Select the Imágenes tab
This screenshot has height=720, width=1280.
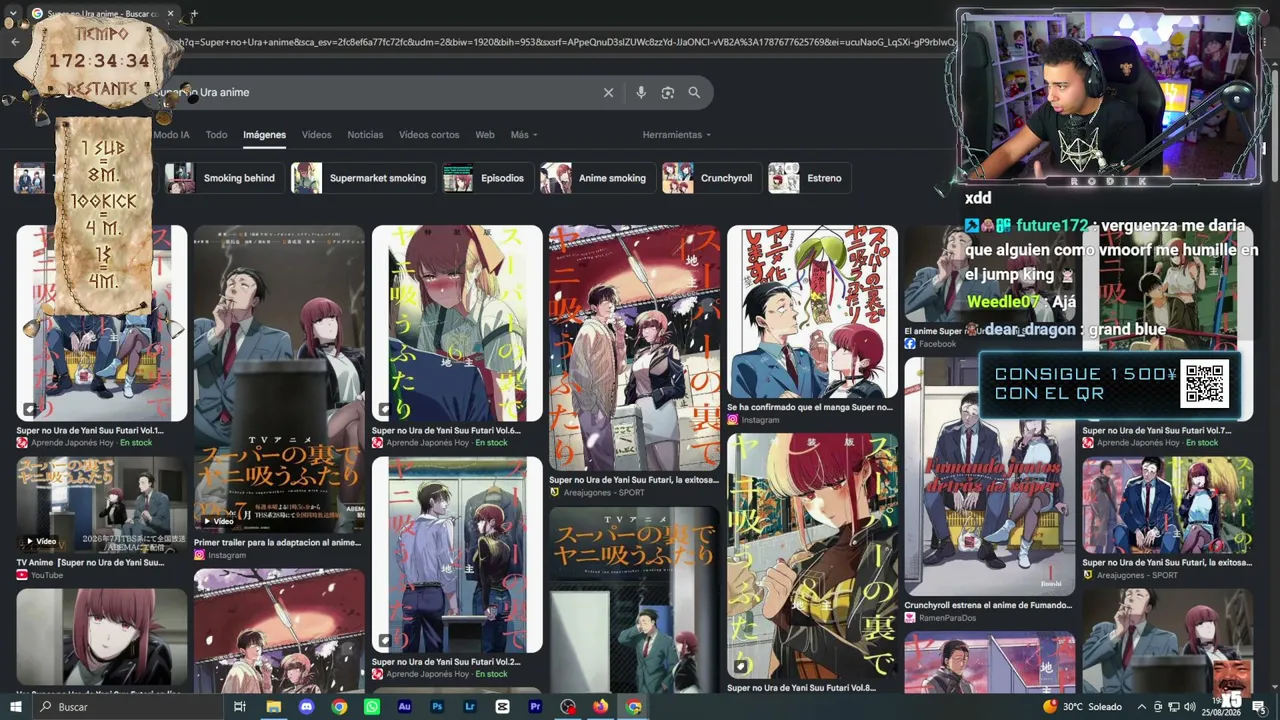click(264, 135)
